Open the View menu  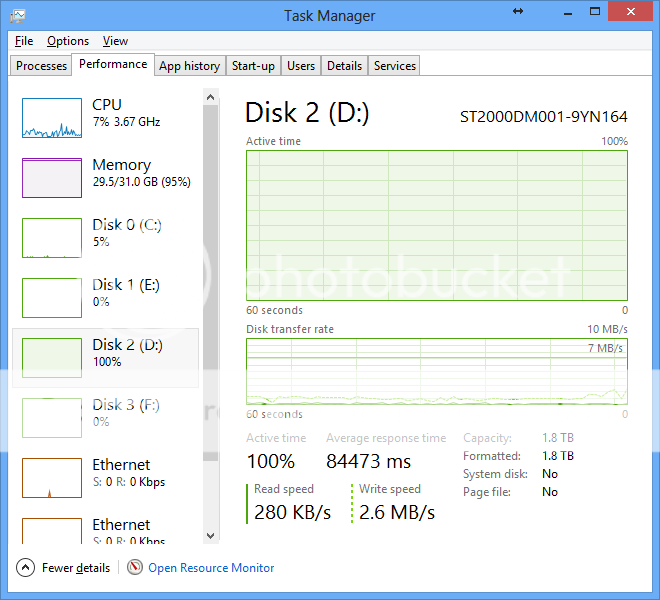point(115,41)
